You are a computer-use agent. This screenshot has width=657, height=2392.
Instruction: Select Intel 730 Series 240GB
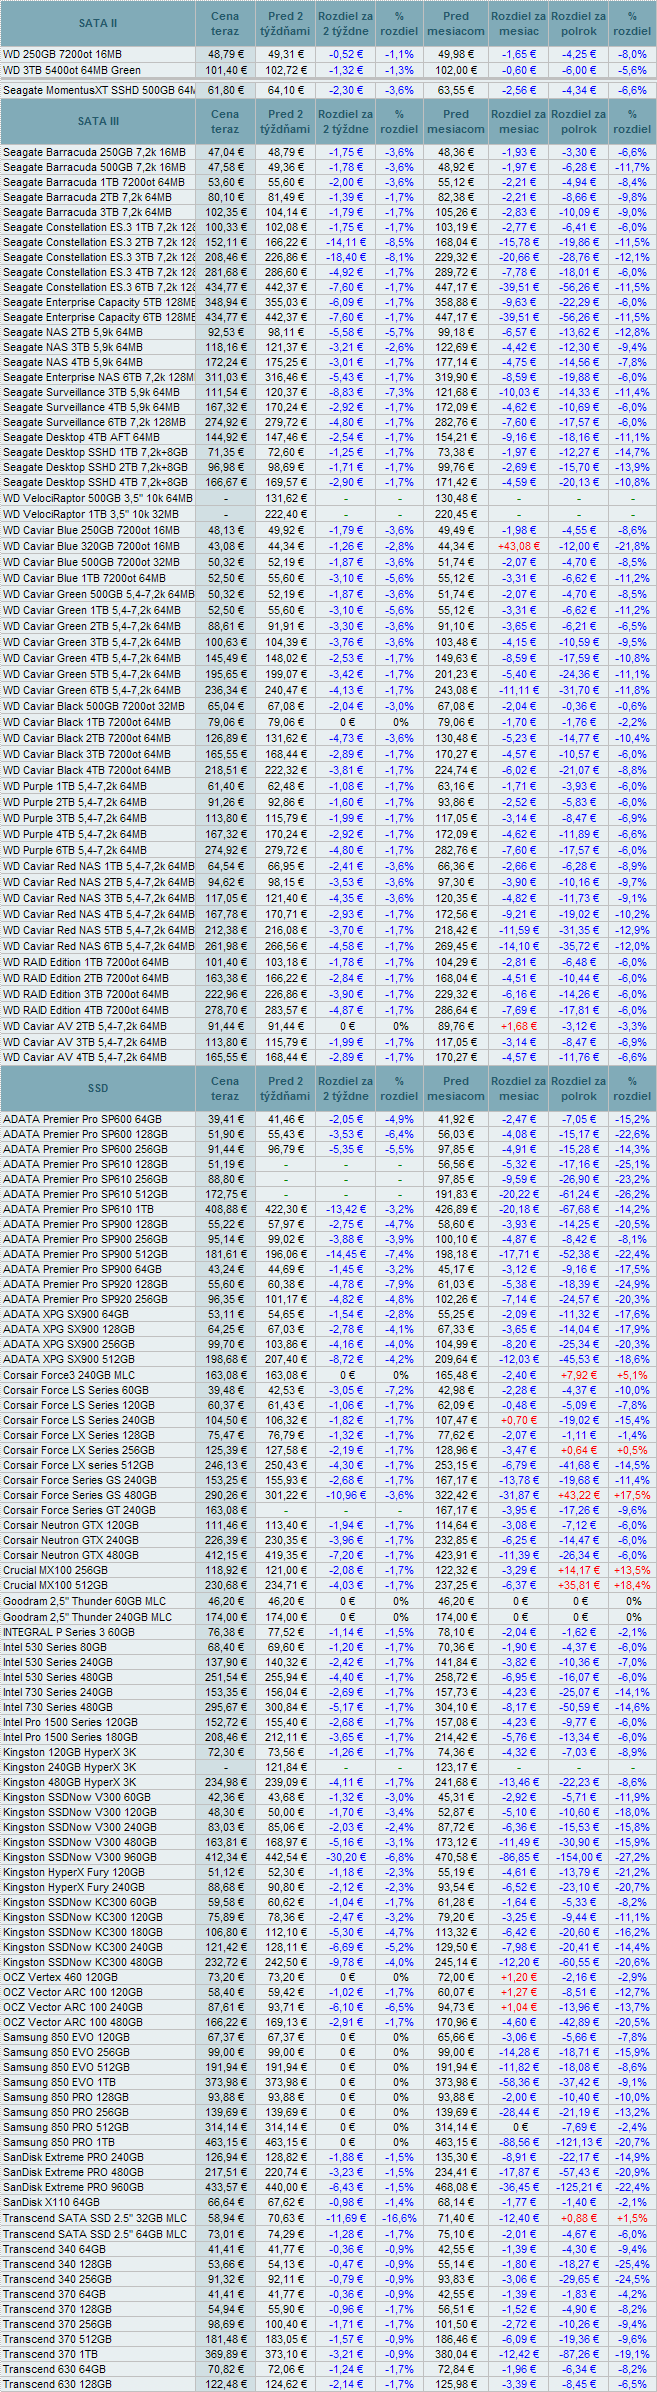coord(58,1692)
